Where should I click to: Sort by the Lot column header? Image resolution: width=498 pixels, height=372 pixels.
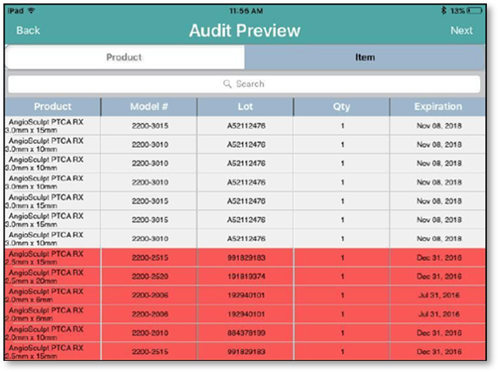(x=245, y=107)
